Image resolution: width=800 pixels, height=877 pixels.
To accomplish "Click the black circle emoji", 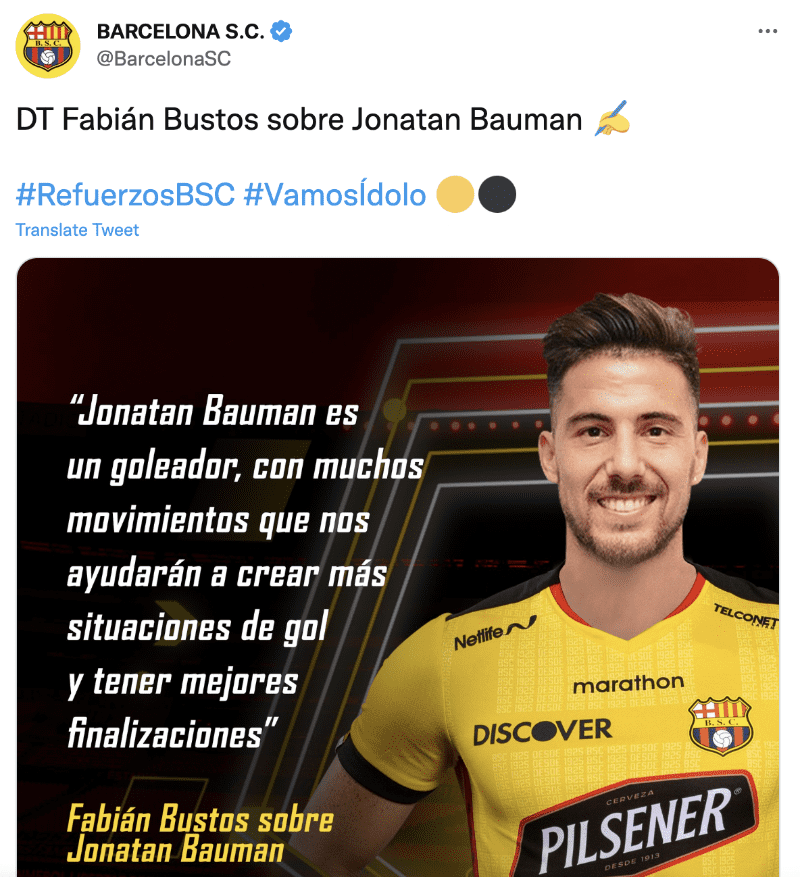I will (x=497, y=195).
